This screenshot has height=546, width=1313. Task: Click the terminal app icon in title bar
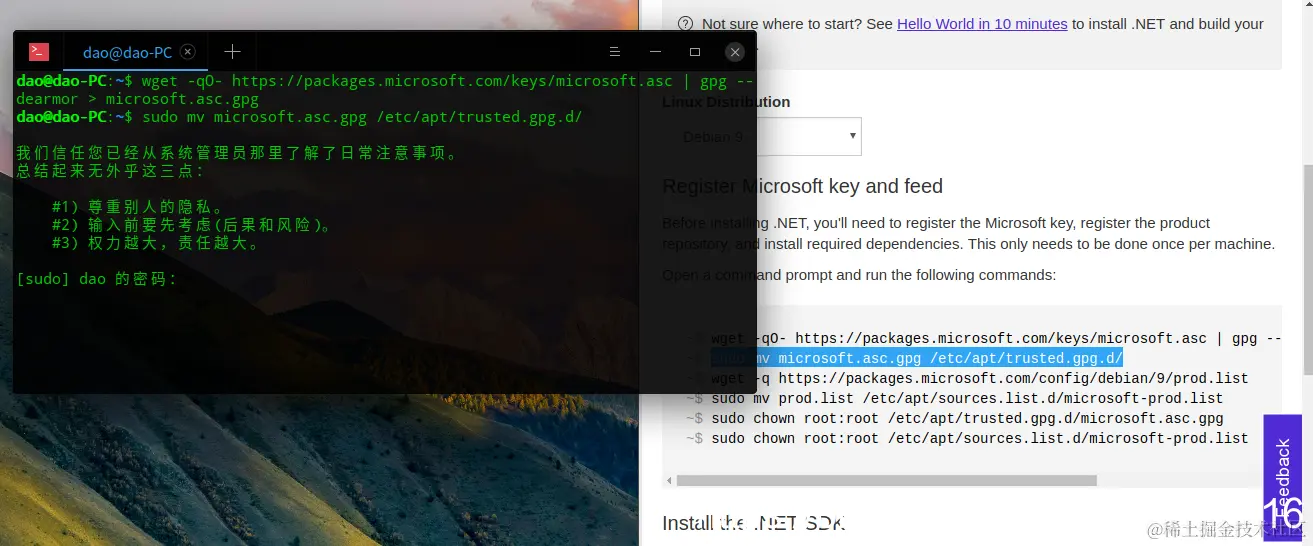click(39, 52)
